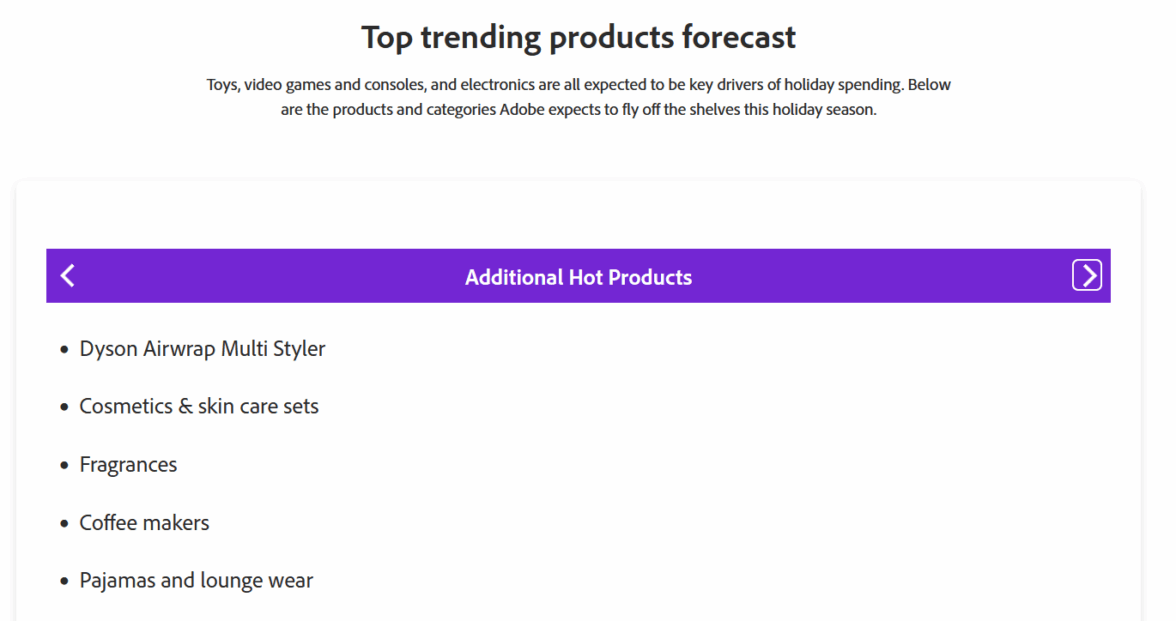Select "Pajamas and lounge wear" in list
Screen dimensions: 1176x621
click(196, 581)
